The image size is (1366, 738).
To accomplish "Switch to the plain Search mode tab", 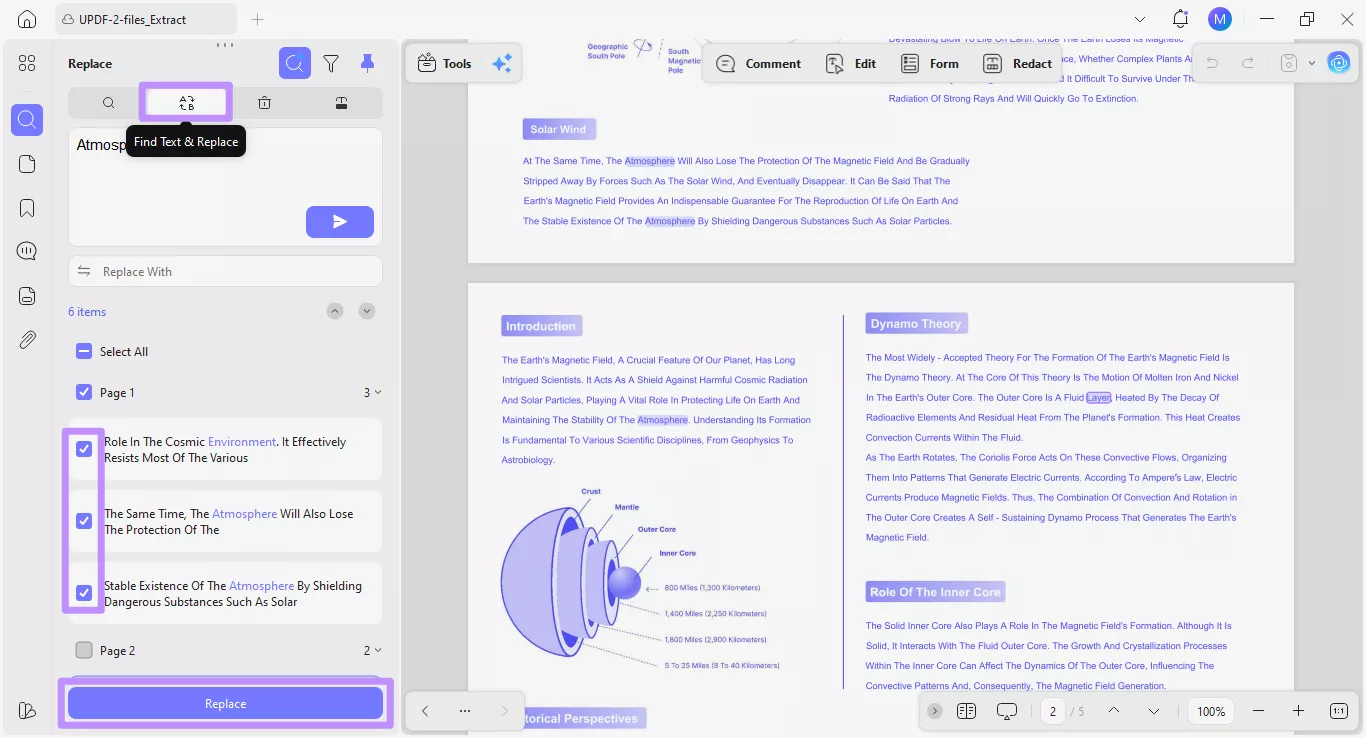I will (x=108, y=102).
